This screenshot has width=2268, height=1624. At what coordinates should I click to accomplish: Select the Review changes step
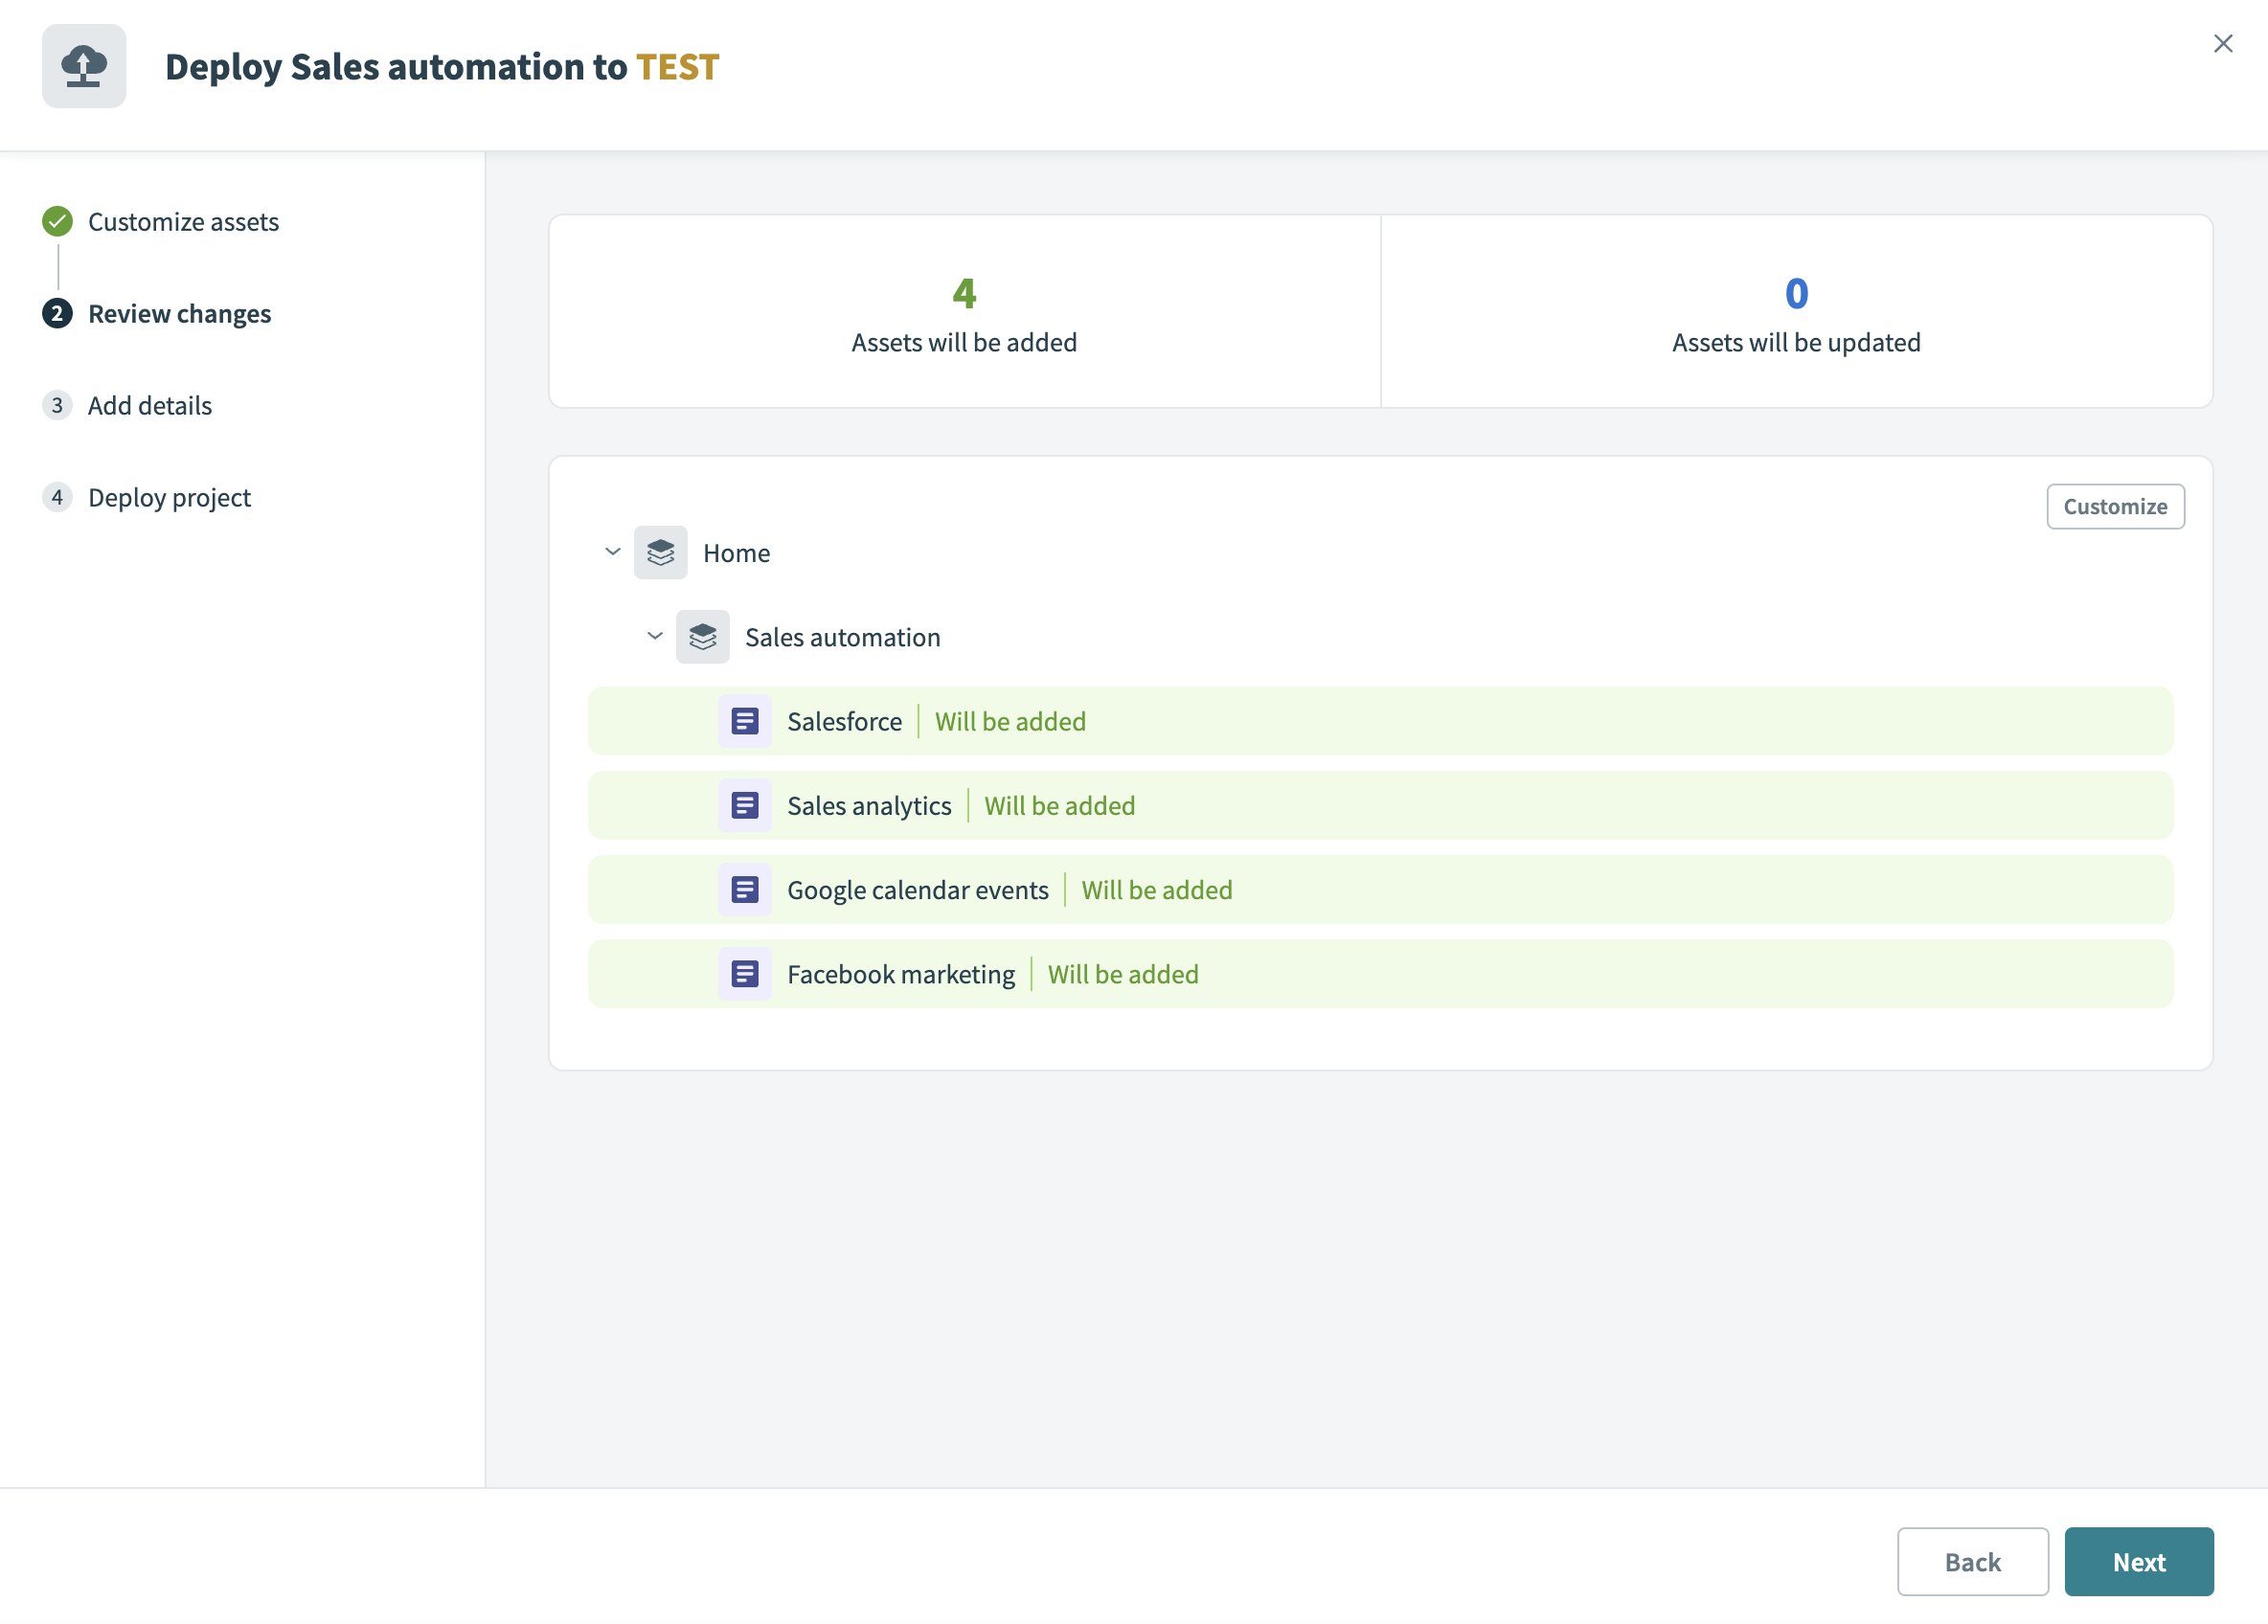179,313
